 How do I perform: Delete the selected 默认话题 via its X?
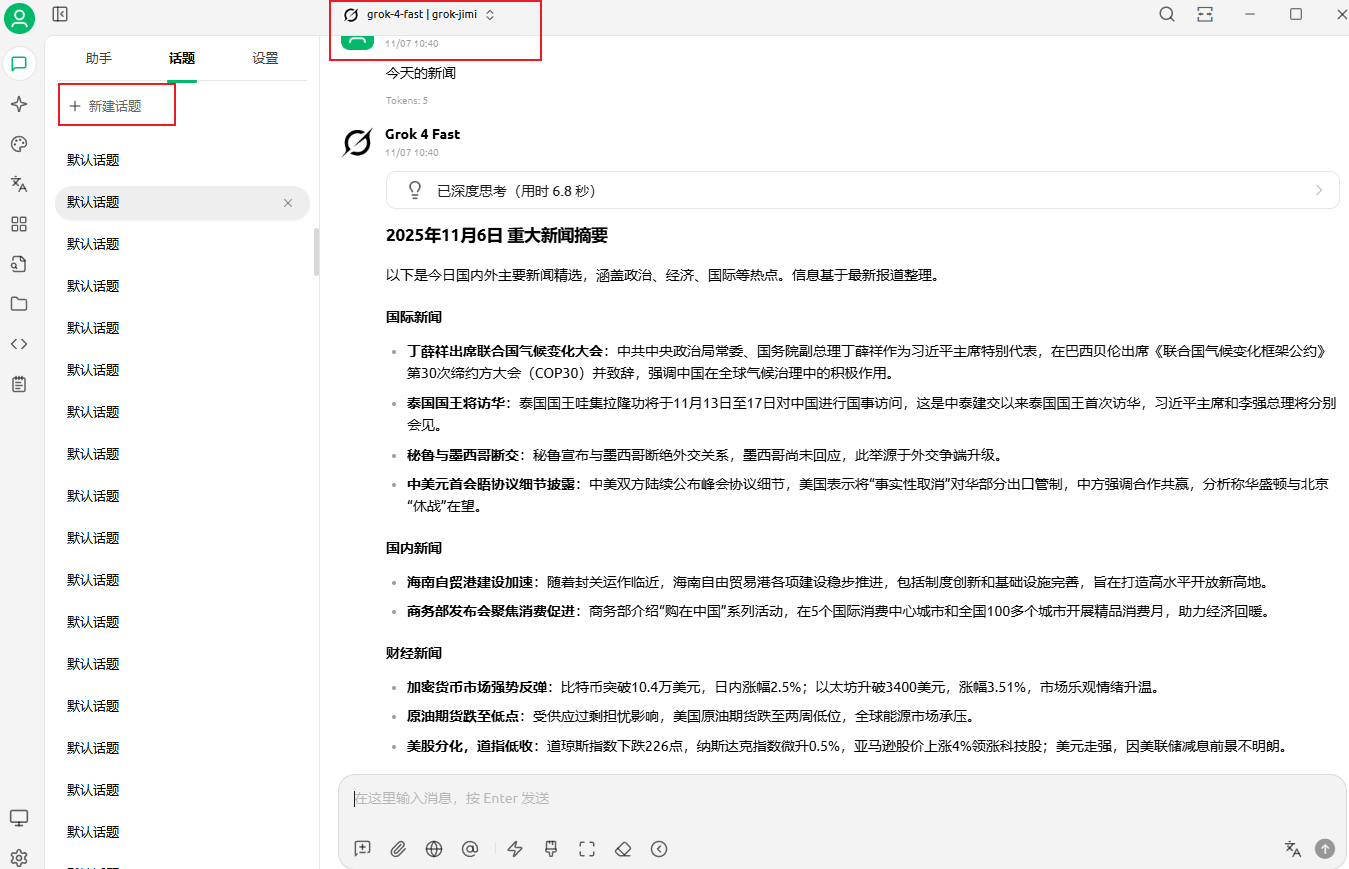288,203
